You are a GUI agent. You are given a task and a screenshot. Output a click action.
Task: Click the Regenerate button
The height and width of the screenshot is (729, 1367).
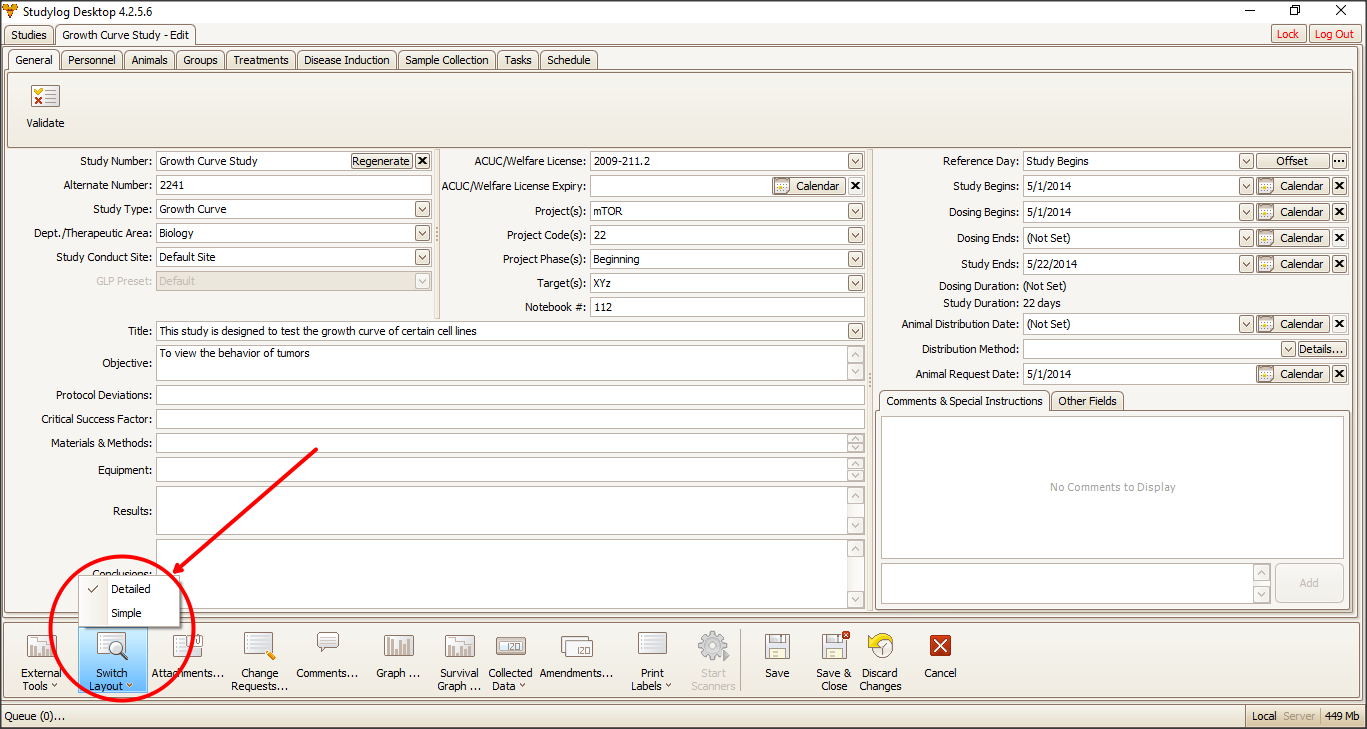coord(382,161)
